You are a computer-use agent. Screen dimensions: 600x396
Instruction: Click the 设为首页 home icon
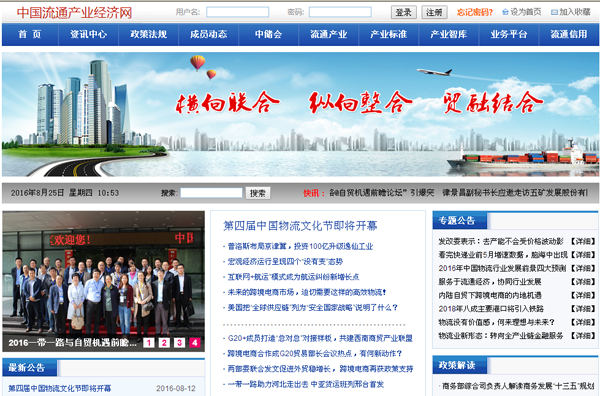click(505, 12)
